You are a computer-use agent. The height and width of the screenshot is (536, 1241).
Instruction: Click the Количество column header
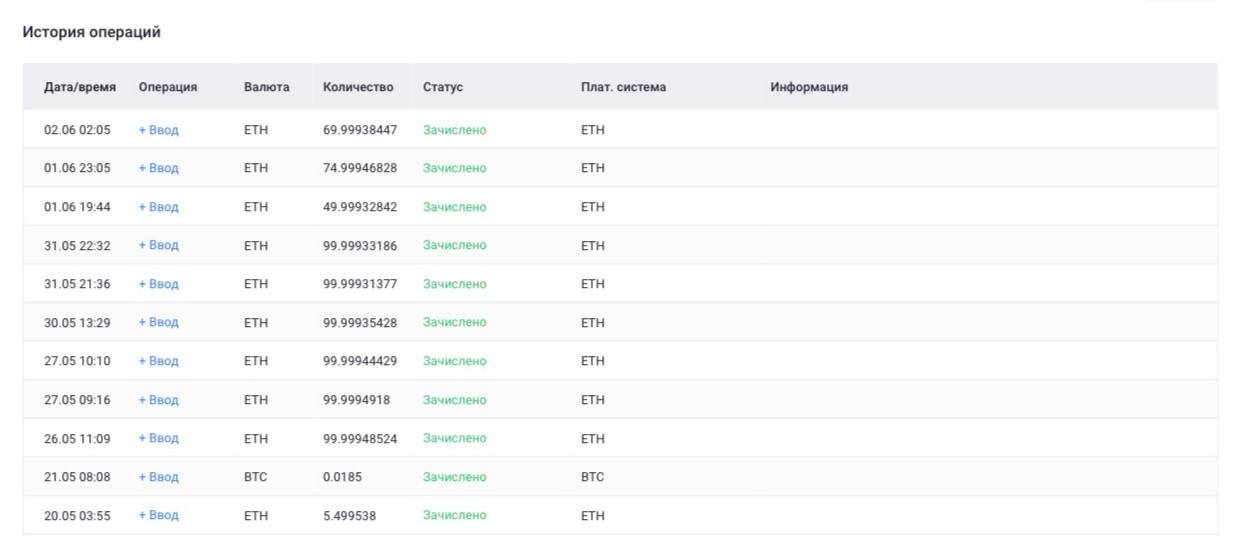(x=358, y=87)
